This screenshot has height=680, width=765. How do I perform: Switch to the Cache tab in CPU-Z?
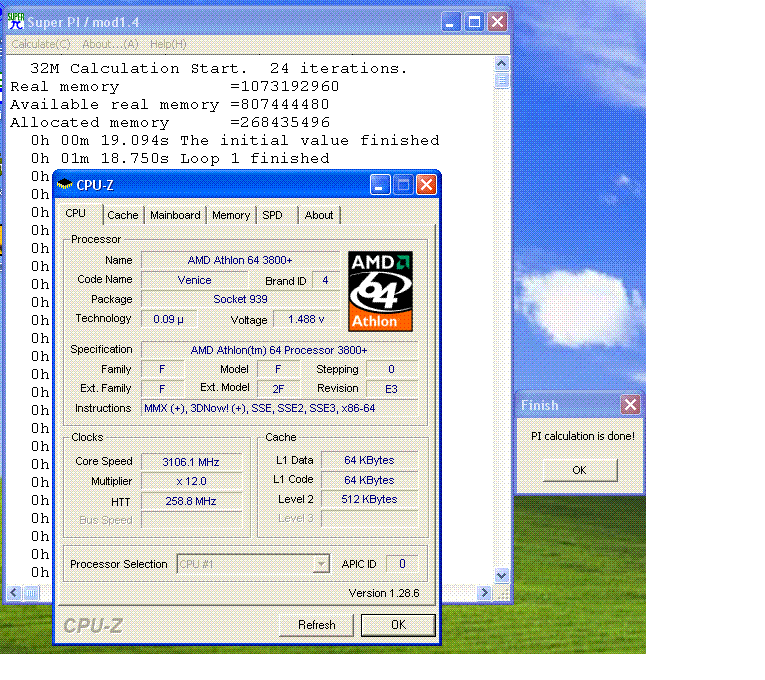point(122,215)
